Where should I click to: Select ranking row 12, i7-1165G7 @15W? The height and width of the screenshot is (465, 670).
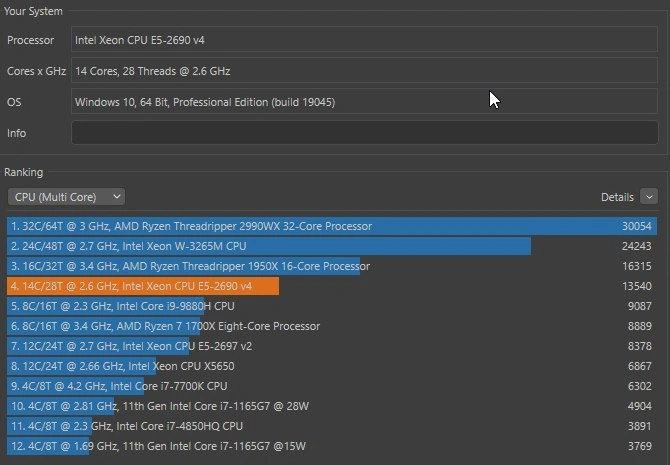332,446
